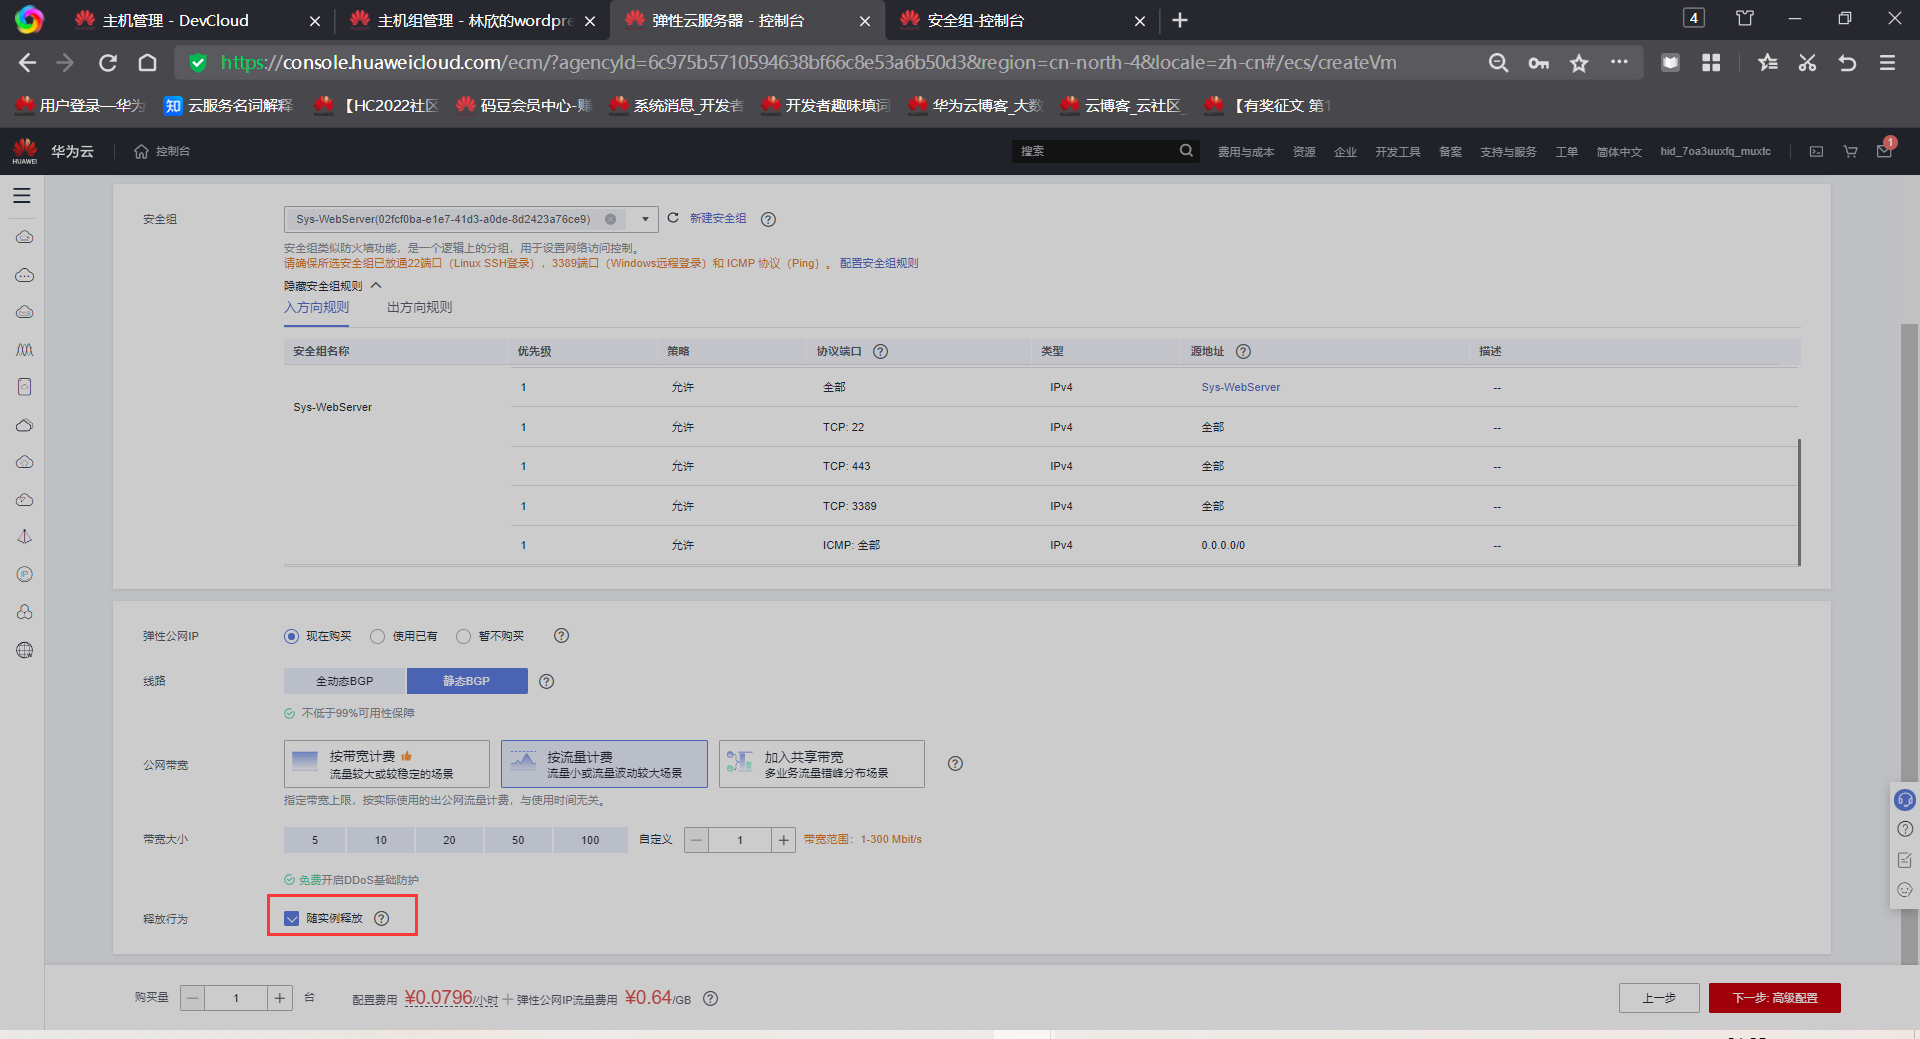Click the smiley face feedback icon

[1904, 890]
